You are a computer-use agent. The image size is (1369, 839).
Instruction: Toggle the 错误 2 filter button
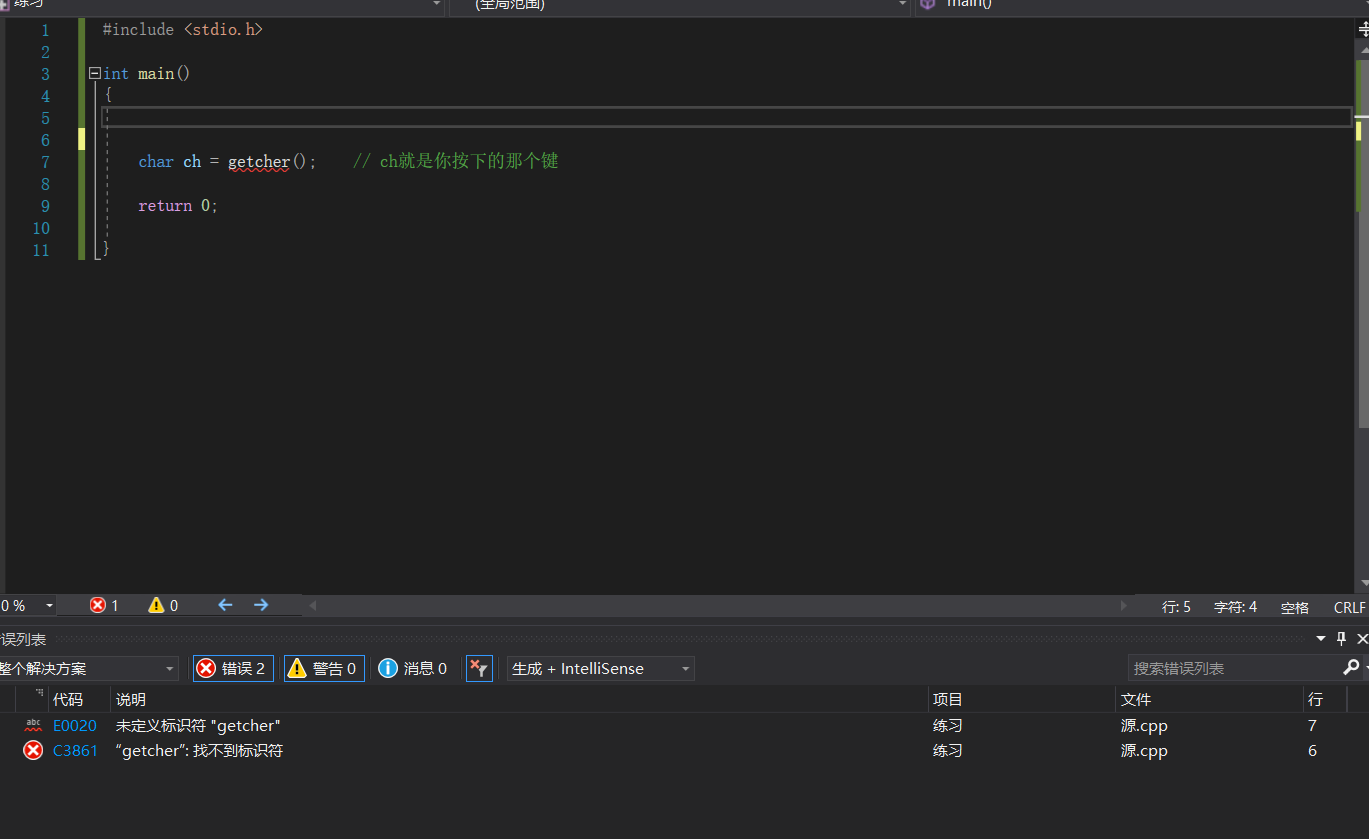click(233, 668)
